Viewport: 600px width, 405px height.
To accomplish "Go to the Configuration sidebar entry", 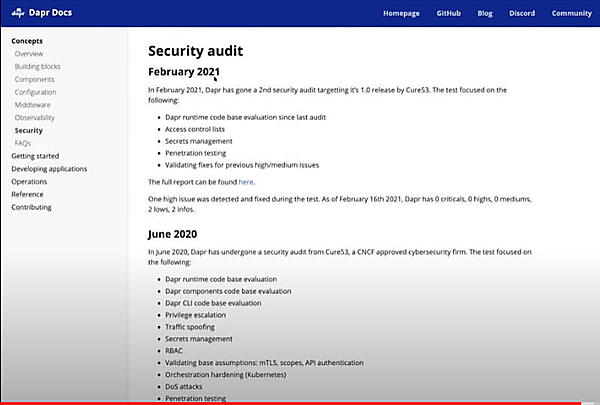I will pyautogui.click(x=36, y=92).
